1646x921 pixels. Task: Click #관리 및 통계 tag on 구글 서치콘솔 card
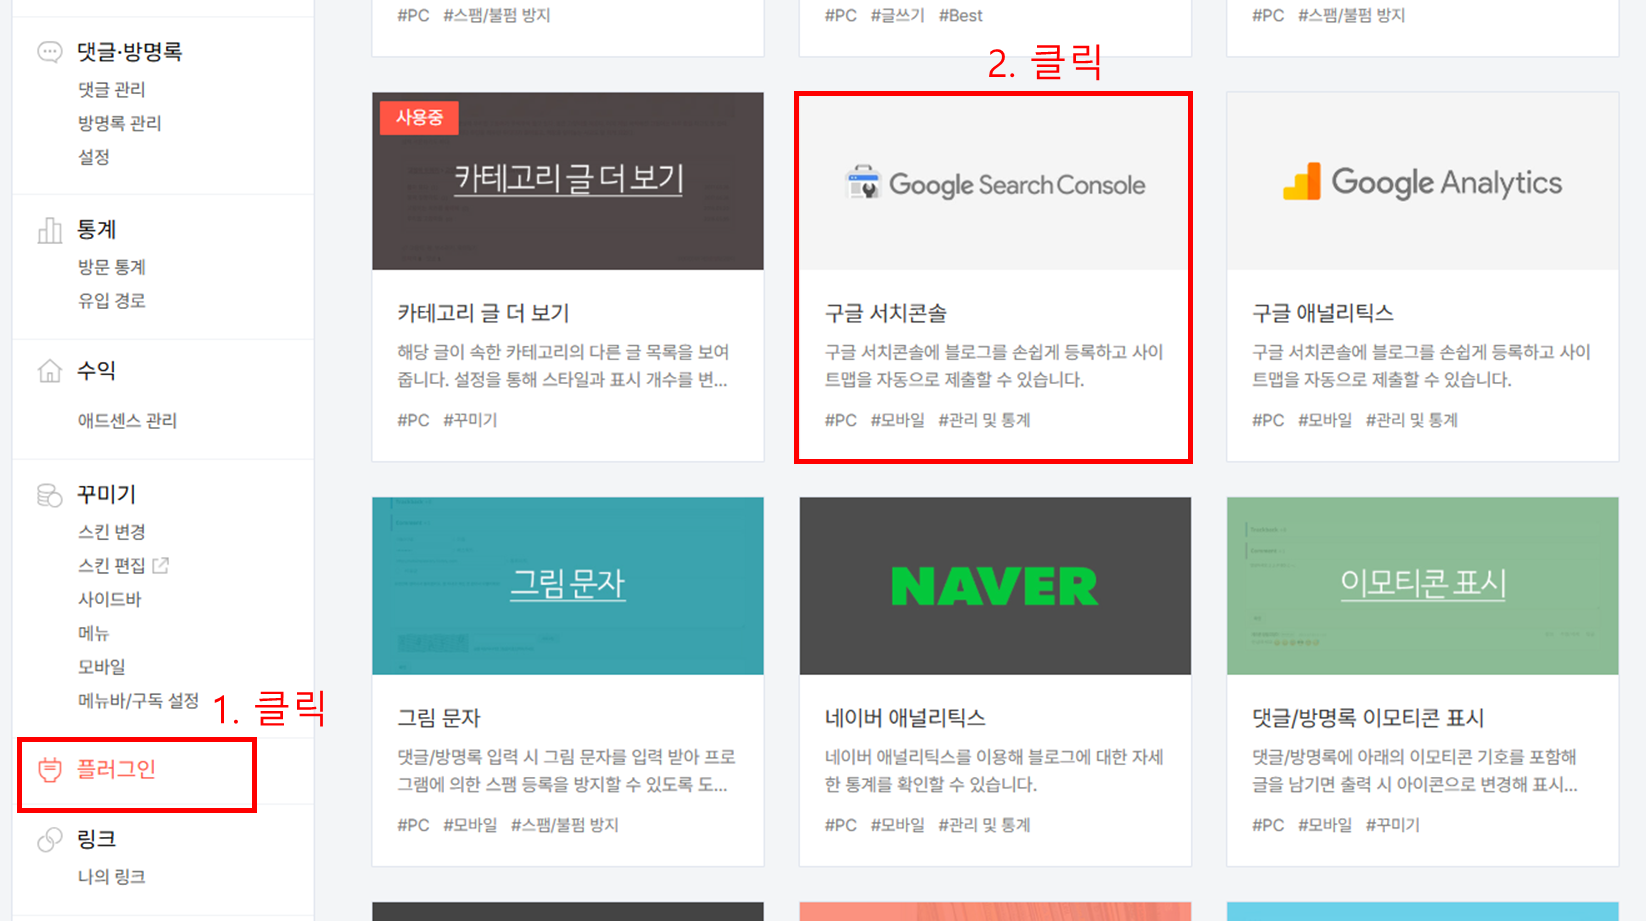pyautogui.click(x=984, y=421)
